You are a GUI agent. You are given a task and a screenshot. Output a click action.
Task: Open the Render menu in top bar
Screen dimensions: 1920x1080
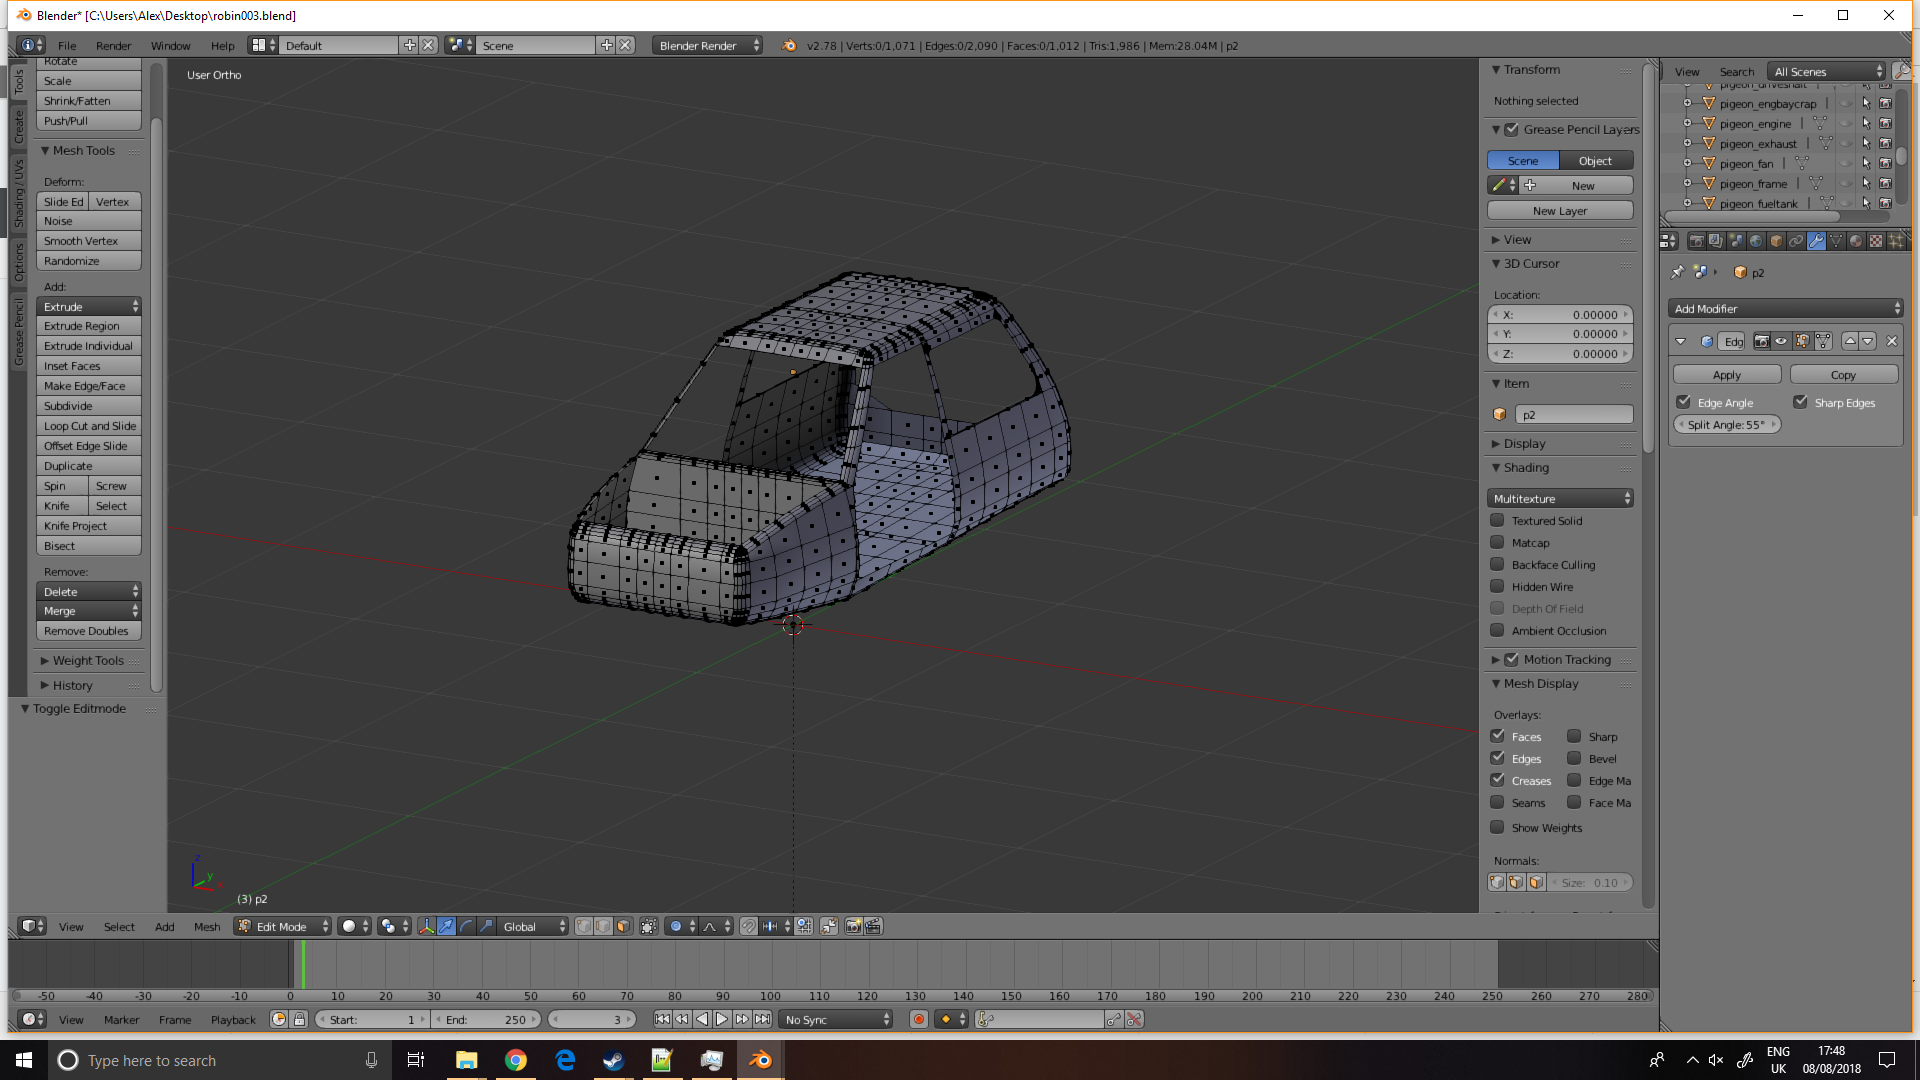tap(113, 45)
